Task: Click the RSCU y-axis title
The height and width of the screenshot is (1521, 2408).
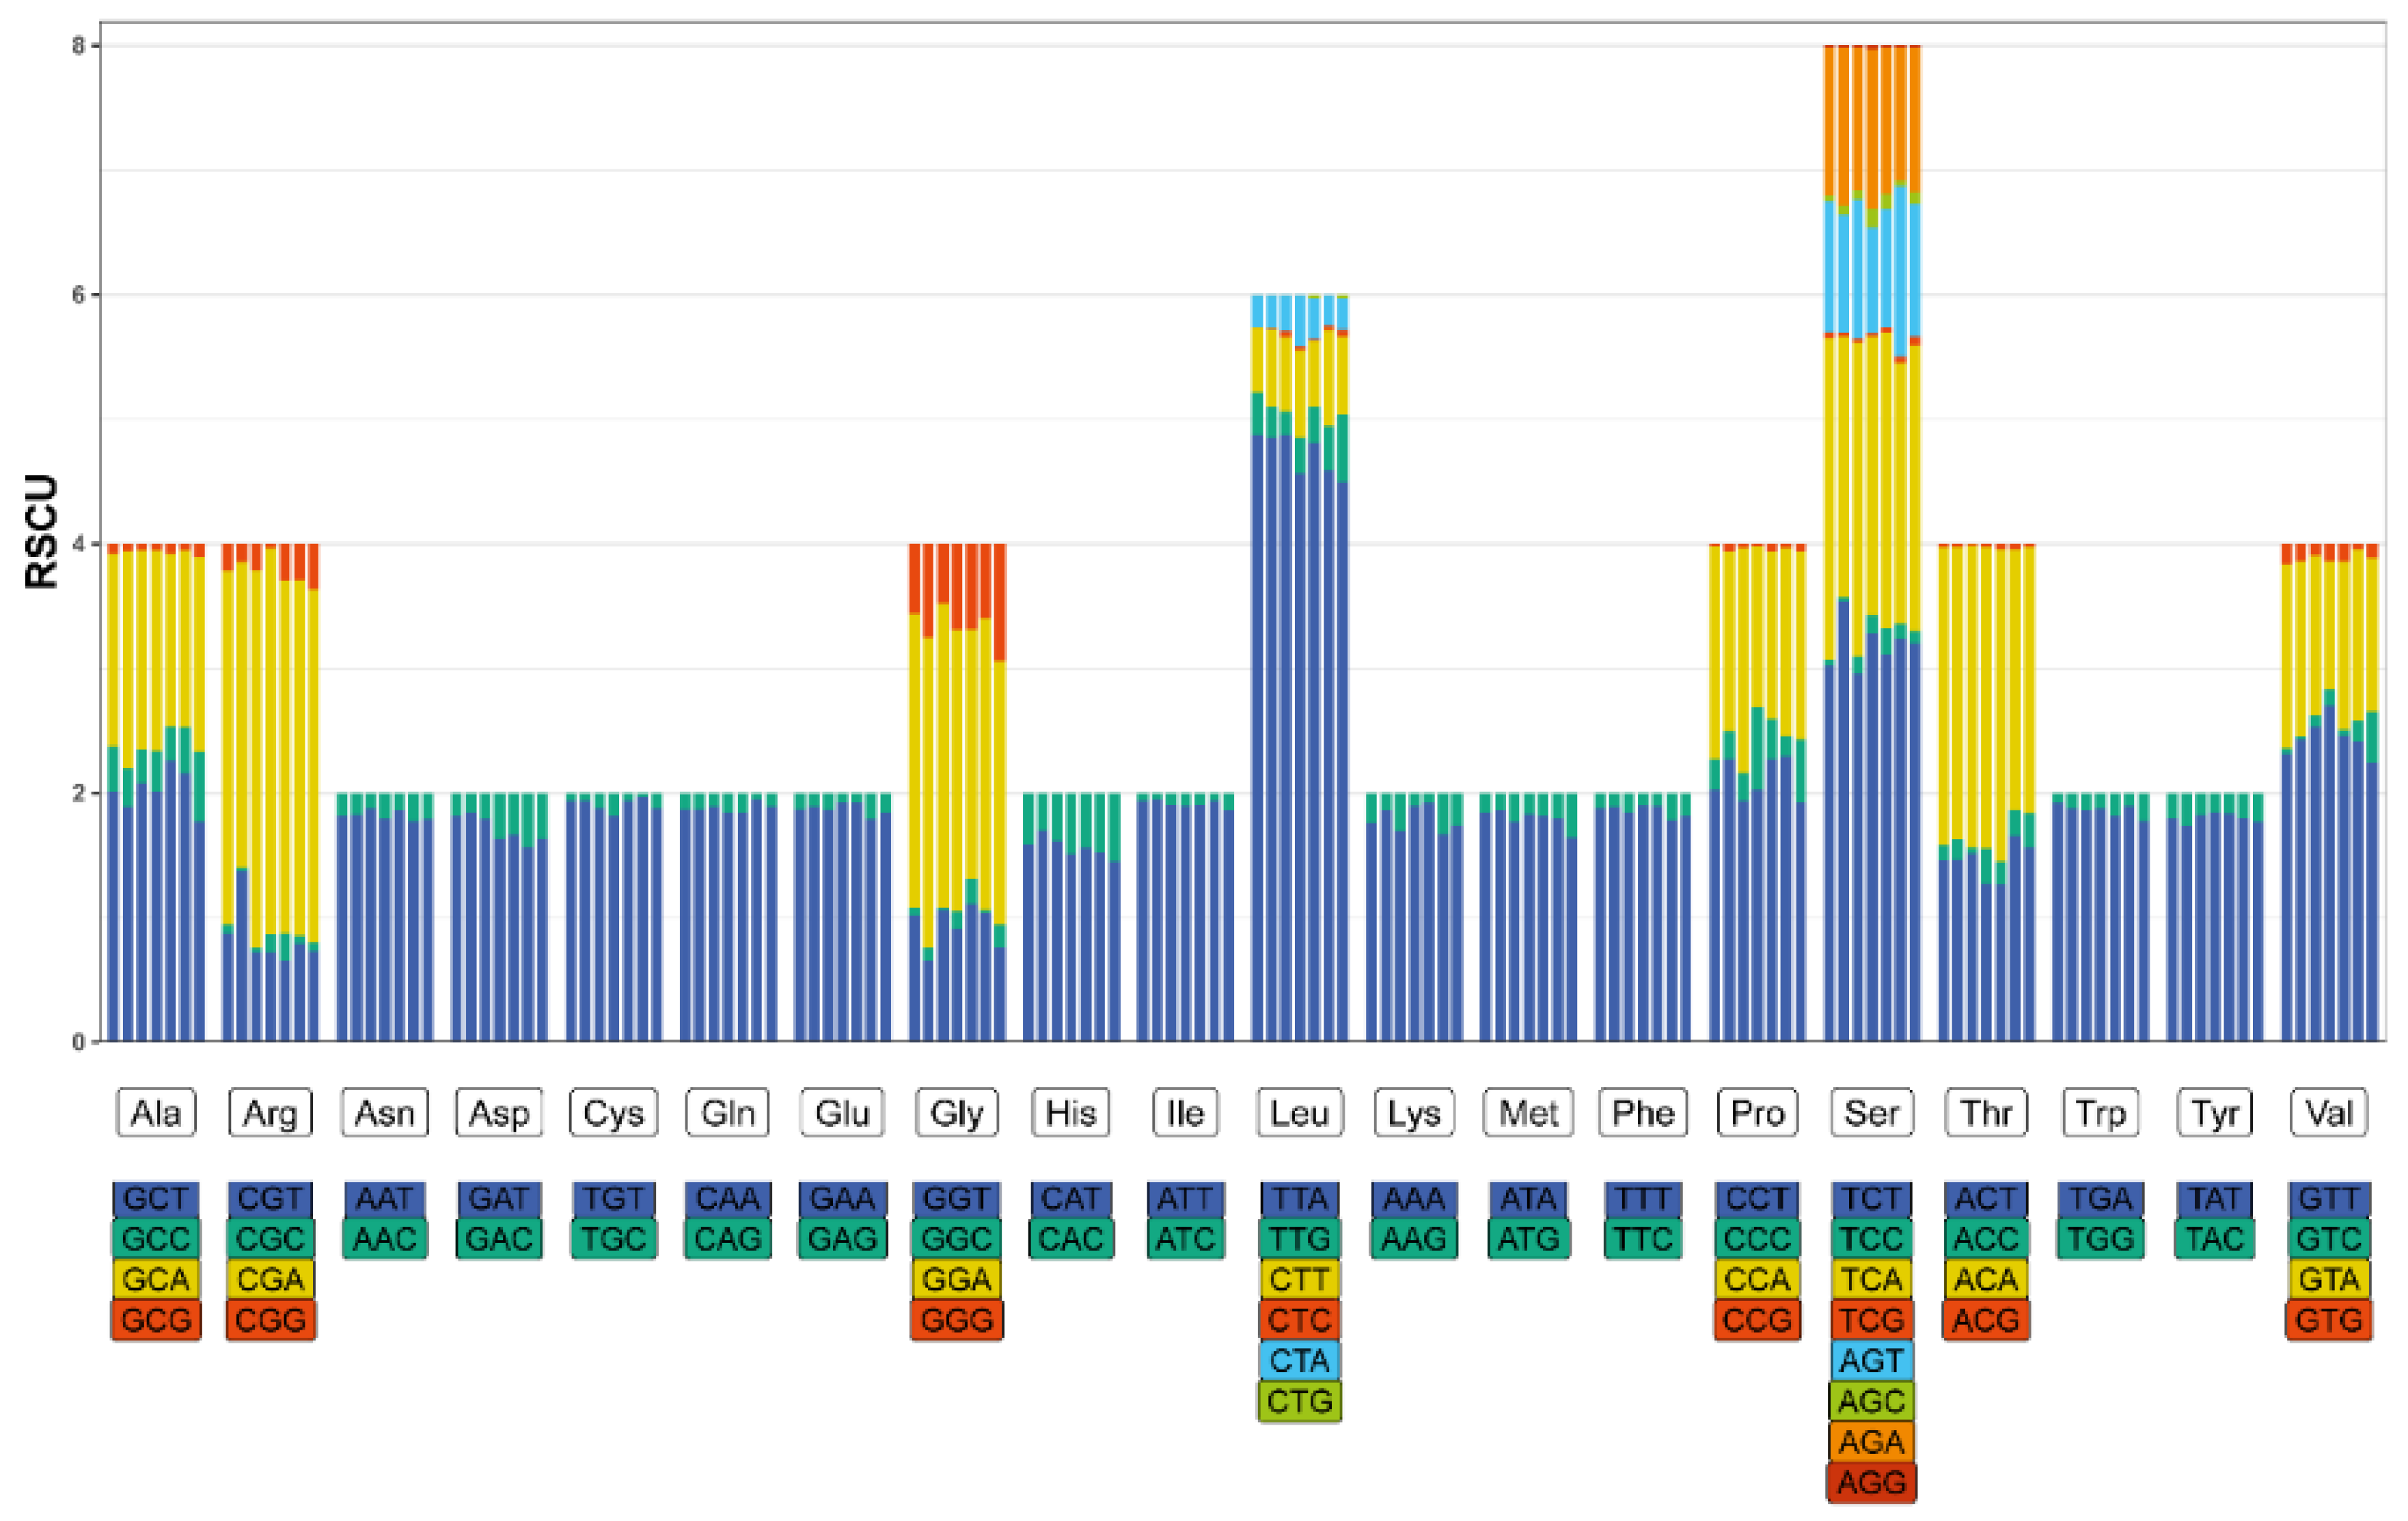Action: click(x=42, y=531)
